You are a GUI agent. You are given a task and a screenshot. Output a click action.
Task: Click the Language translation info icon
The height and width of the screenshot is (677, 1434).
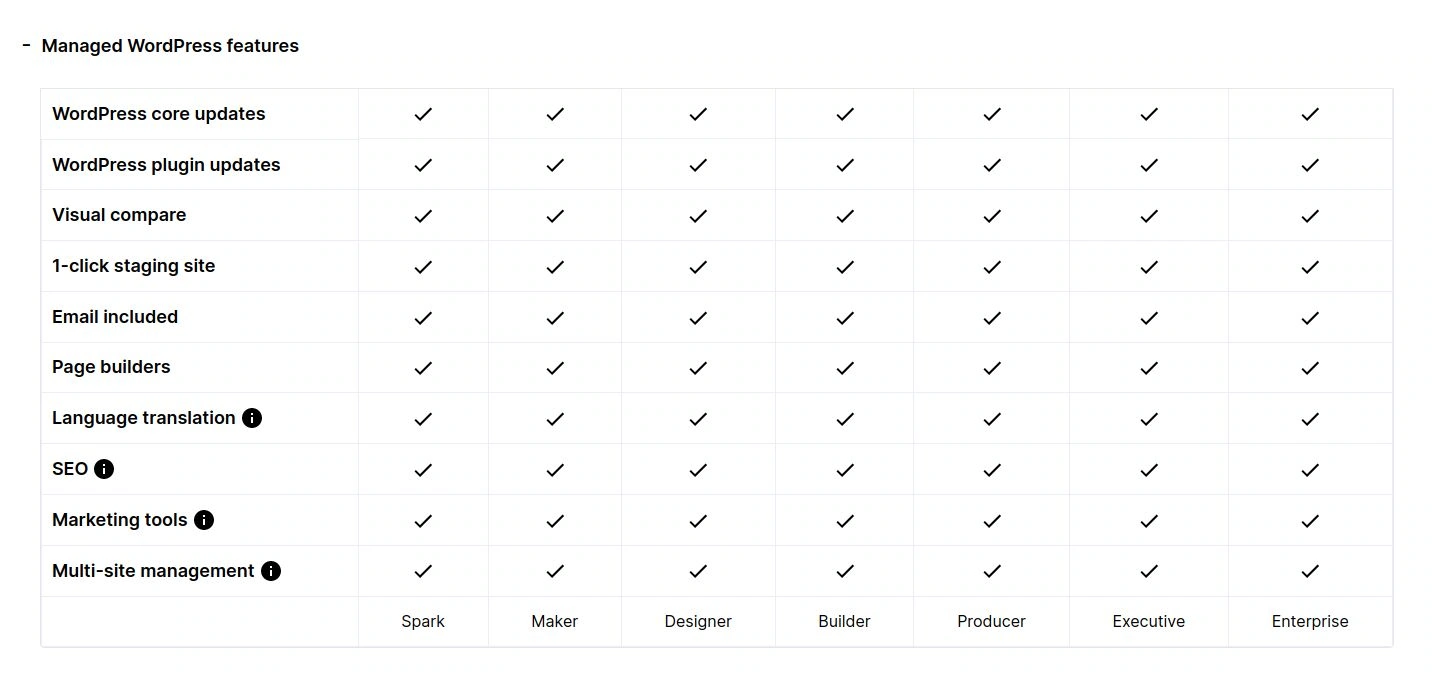pos(252,418)
